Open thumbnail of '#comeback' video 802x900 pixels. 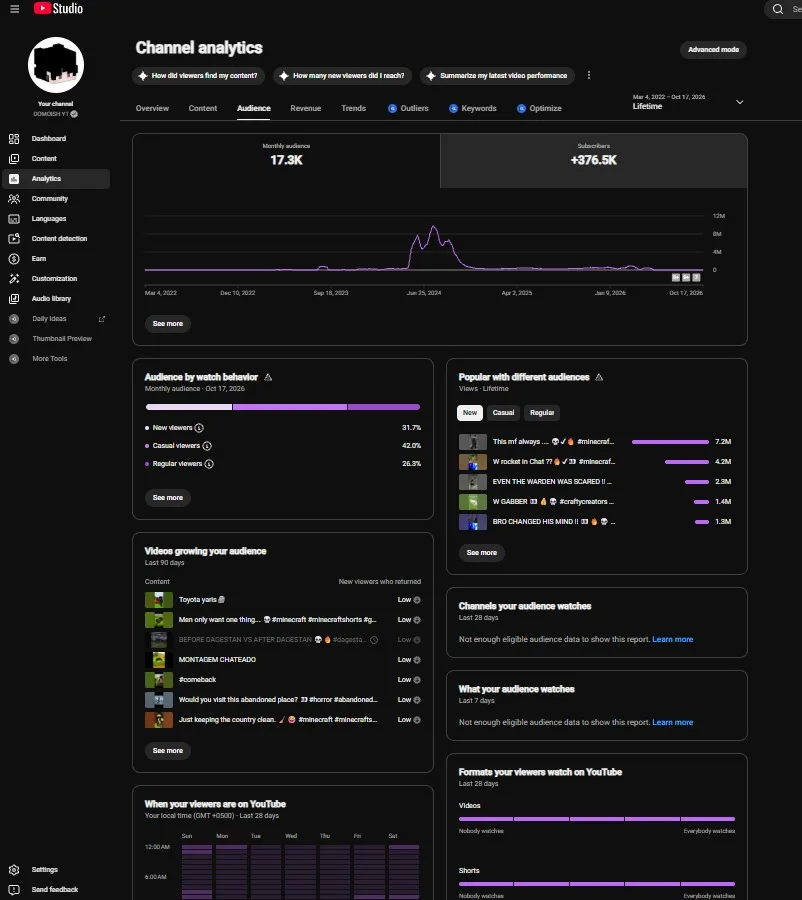click(x=158, y=680)
